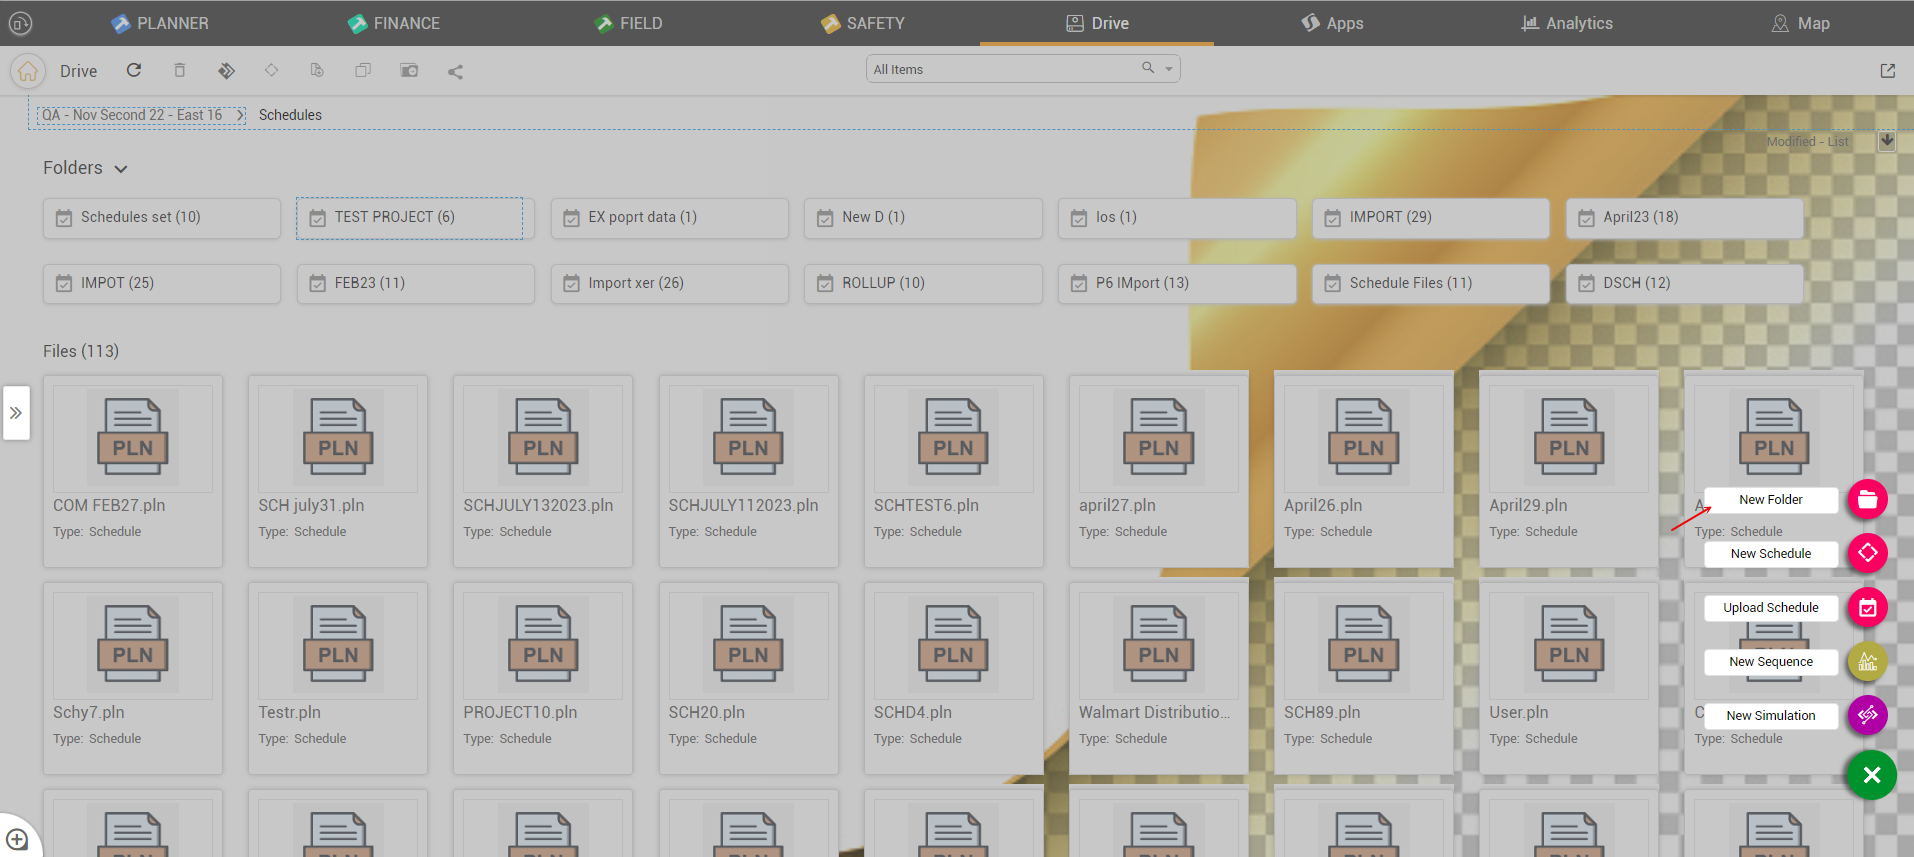Screen dimensions: 1914x857
Task: Share selected items via share icon
Action: click(x=455, y=71)
